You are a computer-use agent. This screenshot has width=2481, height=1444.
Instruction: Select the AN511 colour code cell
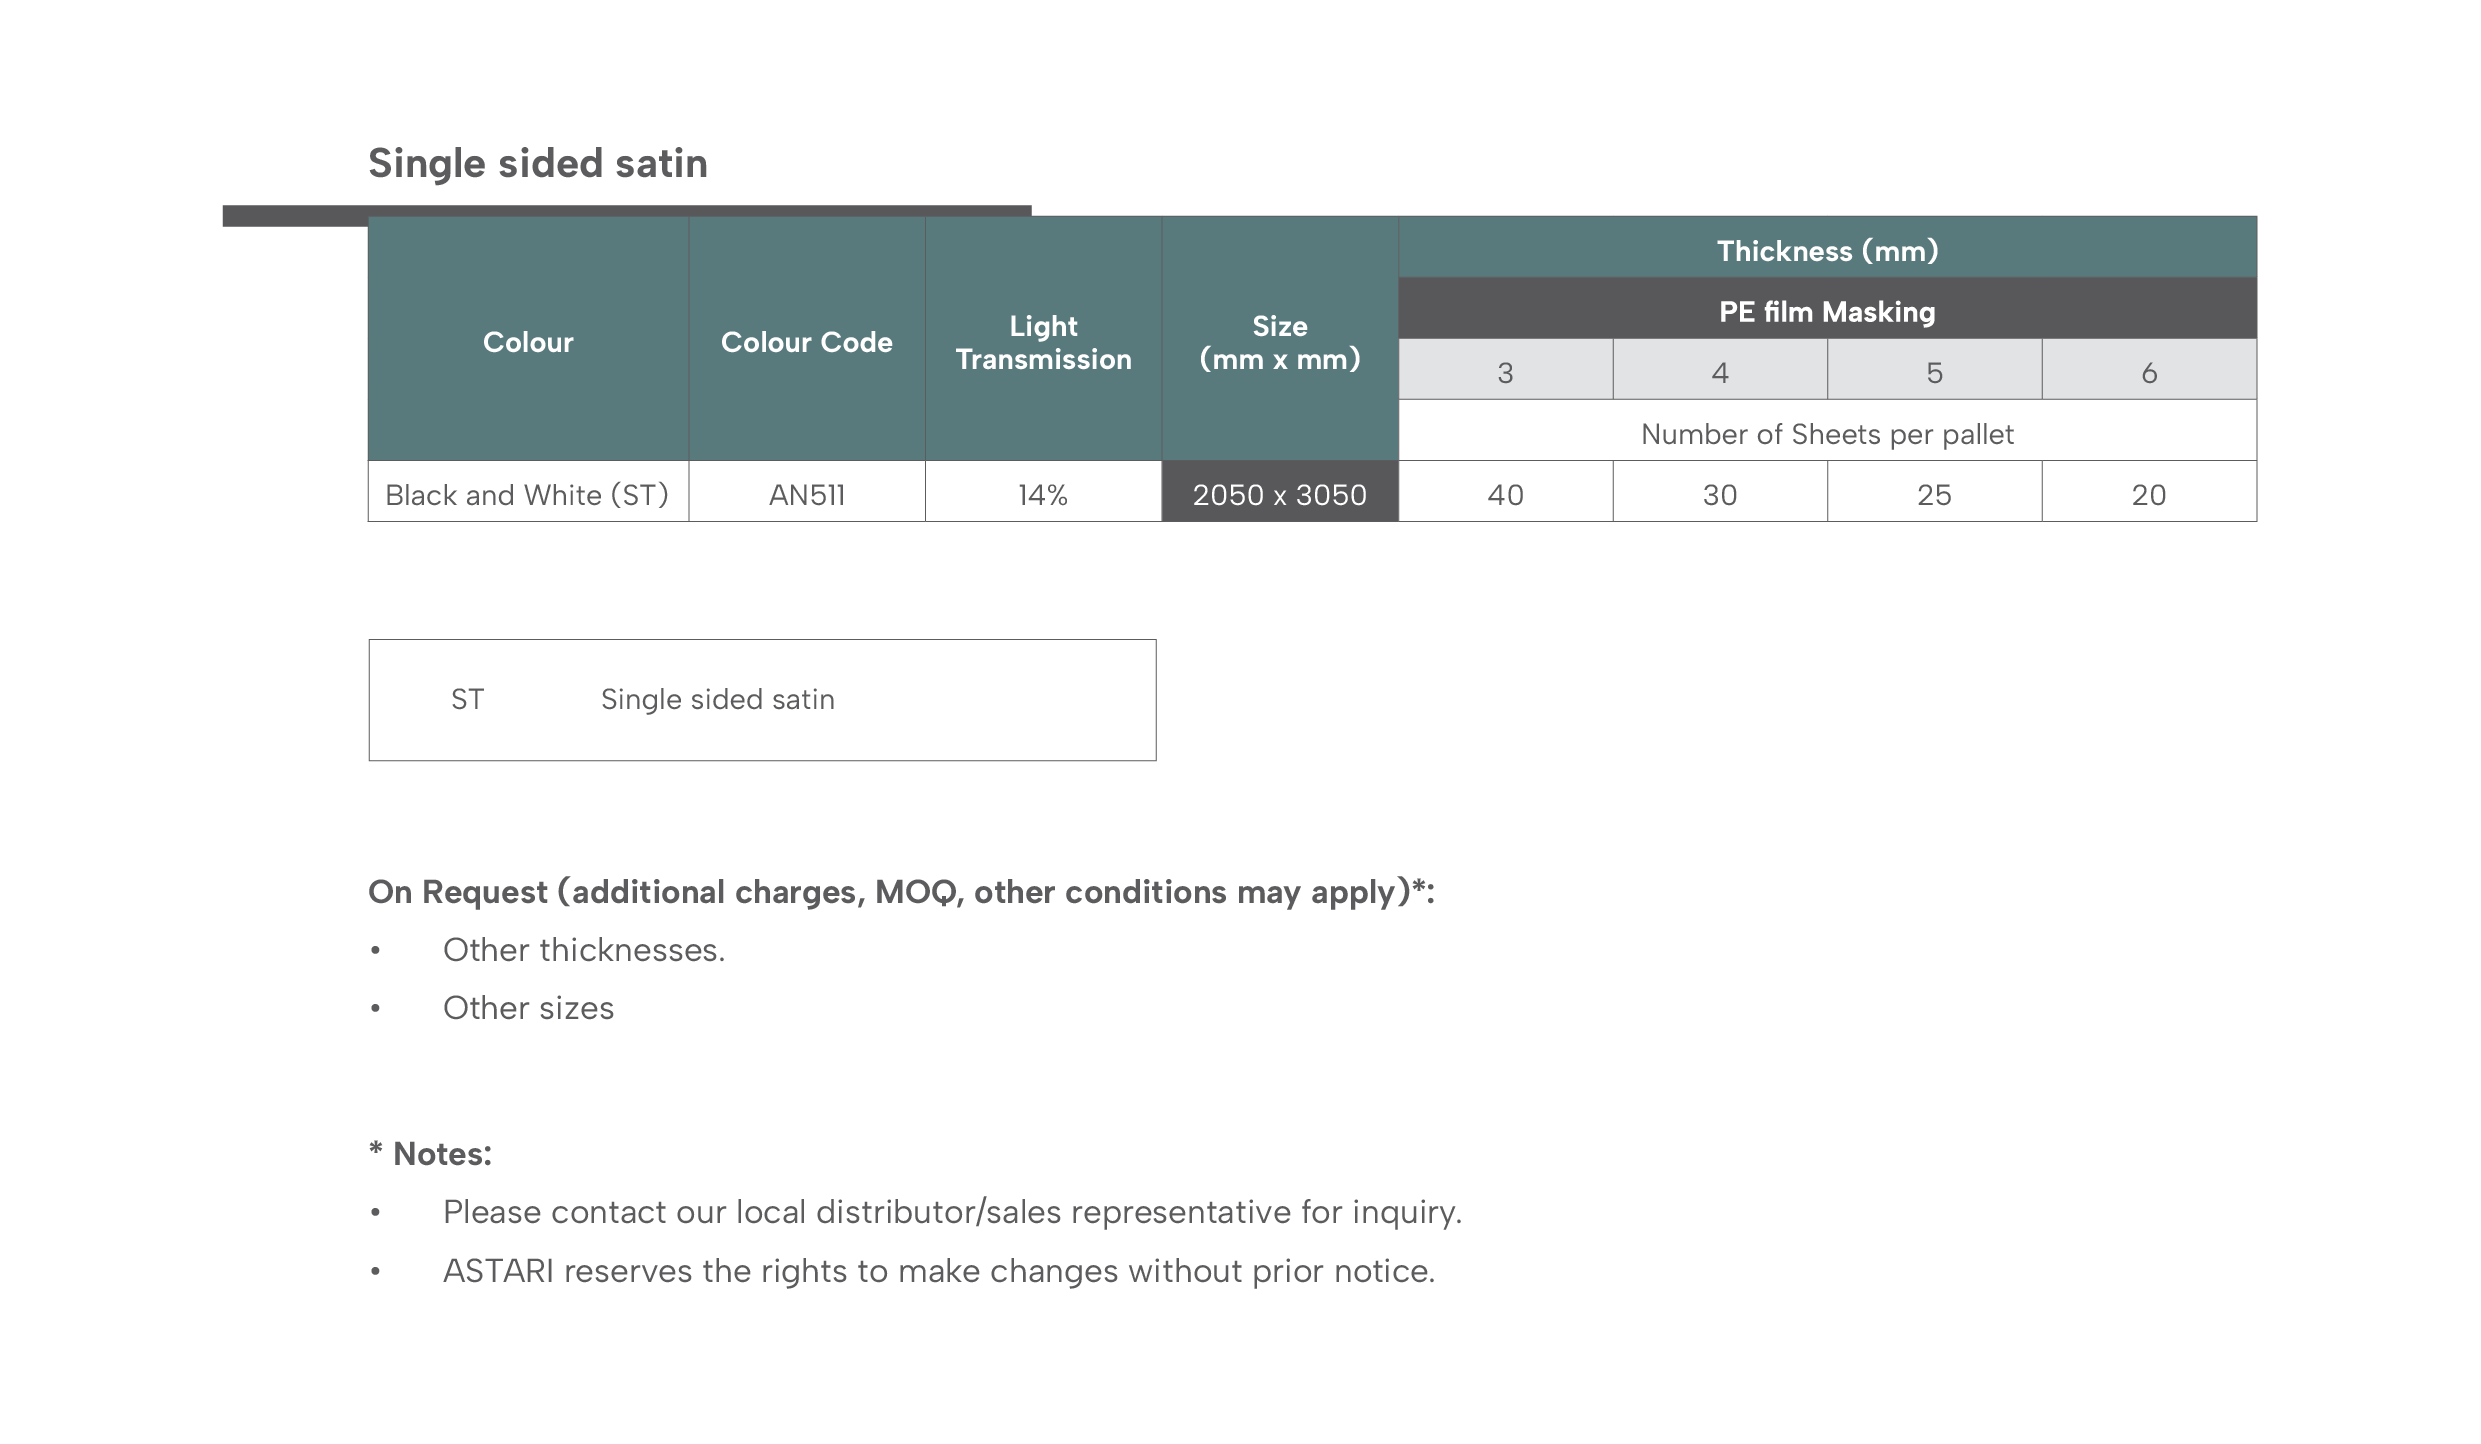(x=807, y=492)
